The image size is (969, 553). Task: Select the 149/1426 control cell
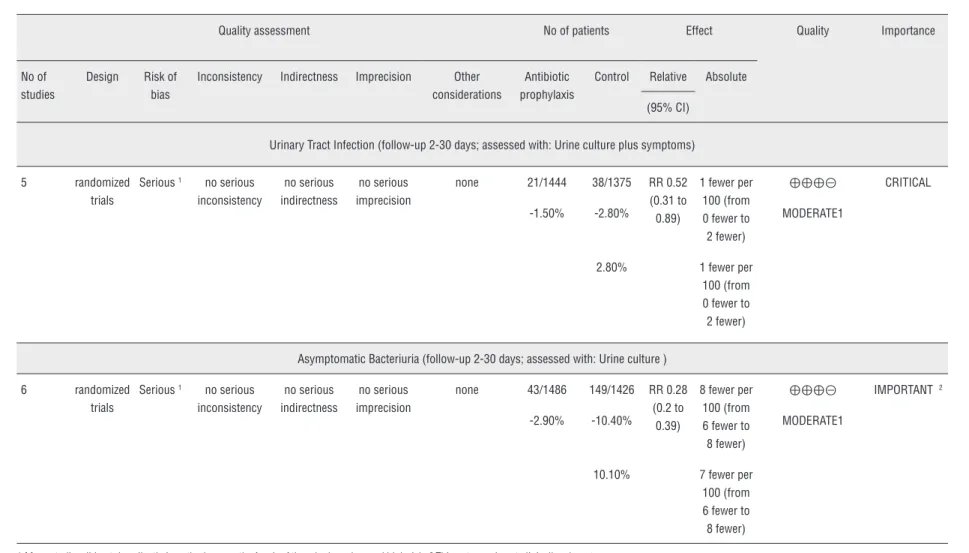click(x=612, y=390)
